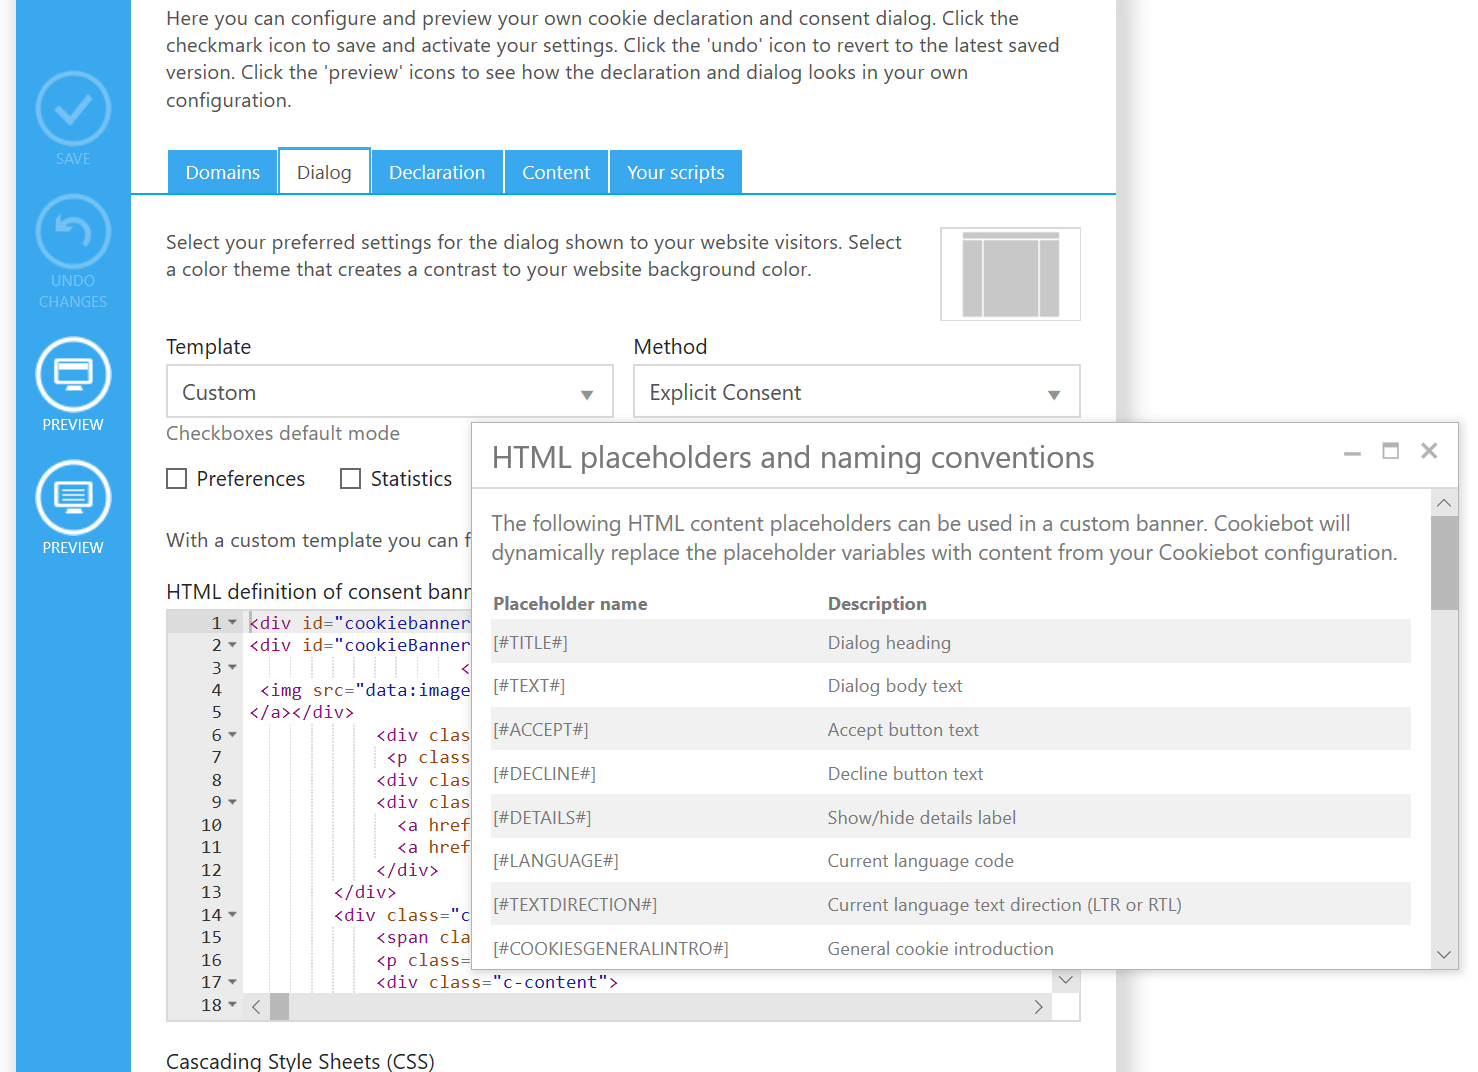Click the Undo Changes icon
The image size is (1478, 1072).
(x=72, y=231)
